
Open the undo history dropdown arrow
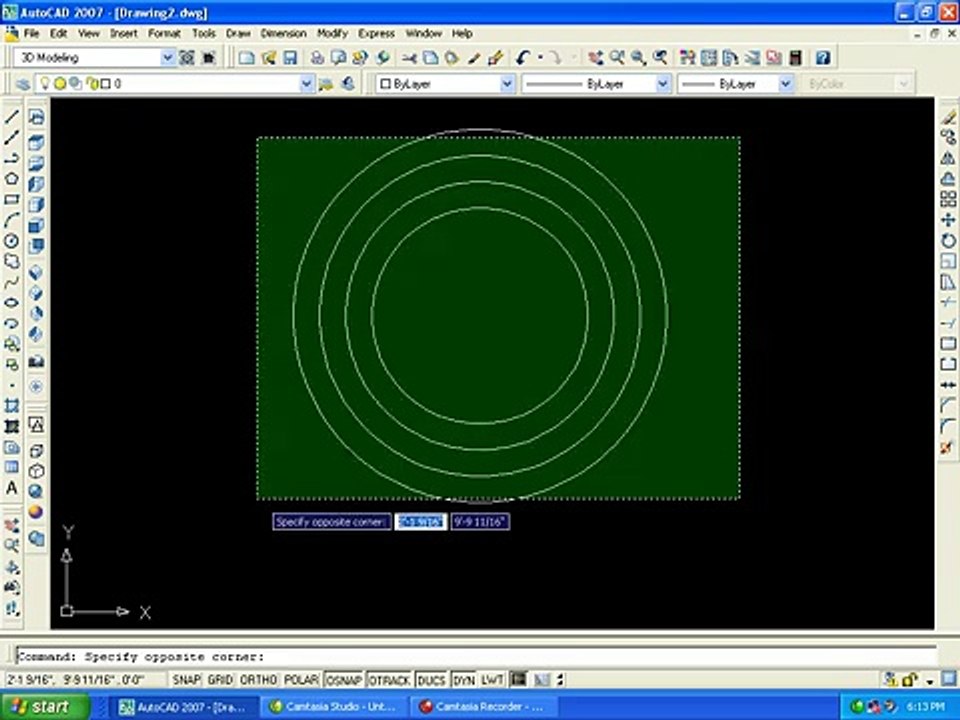tap(540, 58)
